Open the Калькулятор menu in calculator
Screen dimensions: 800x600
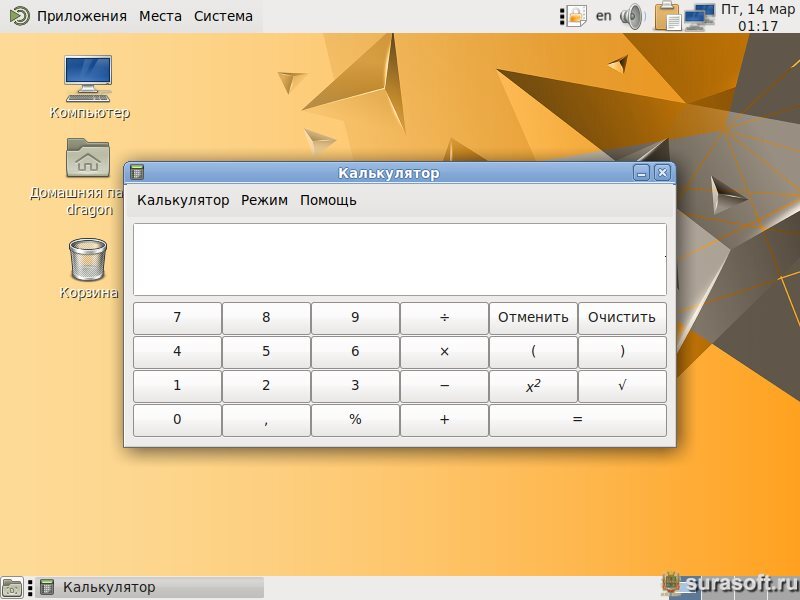[x=183, y=200]
